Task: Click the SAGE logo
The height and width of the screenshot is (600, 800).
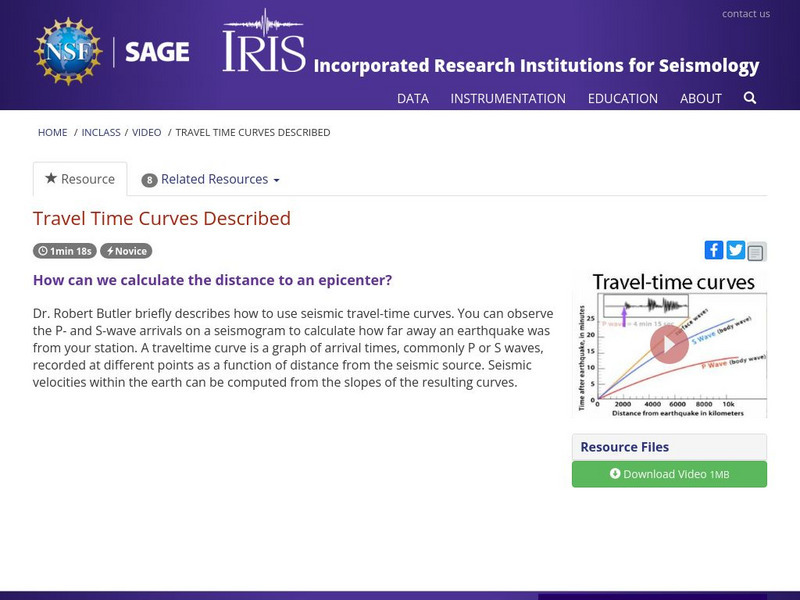Action: pyautogui.click(x=155, y=51)
